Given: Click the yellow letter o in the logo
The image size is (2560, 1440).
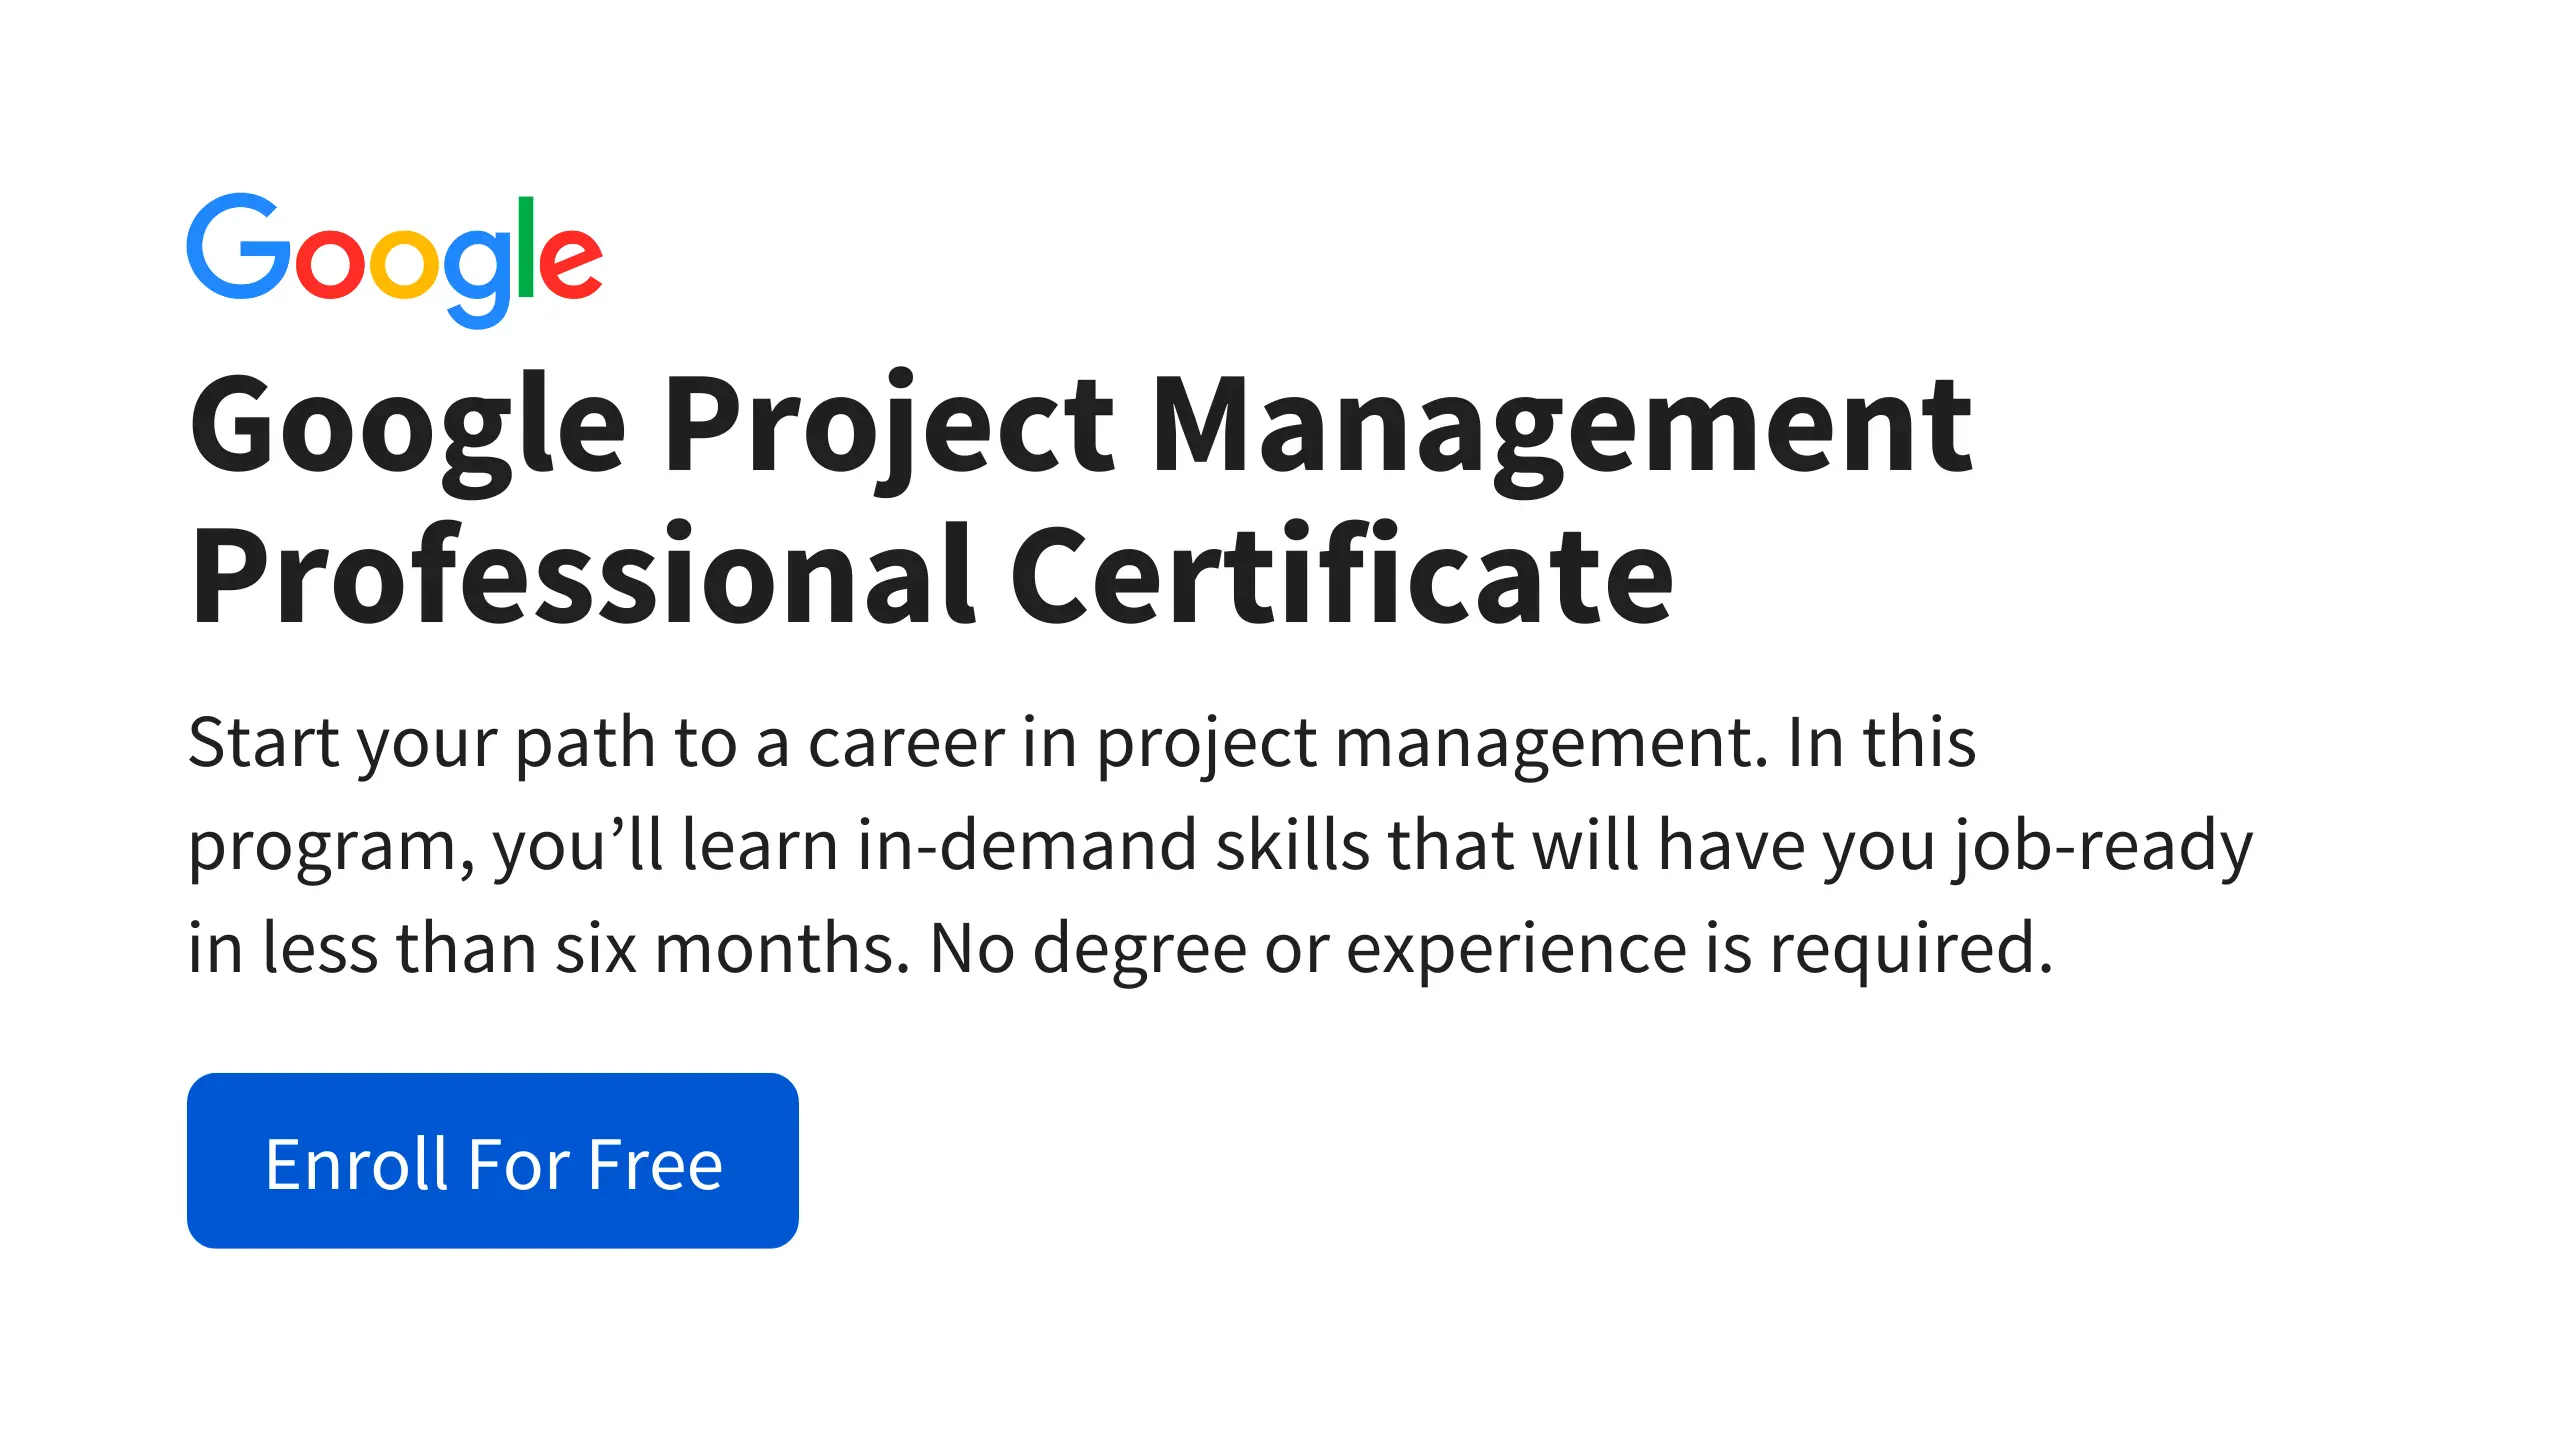Looking at the screenshot, I should point(404,263).
